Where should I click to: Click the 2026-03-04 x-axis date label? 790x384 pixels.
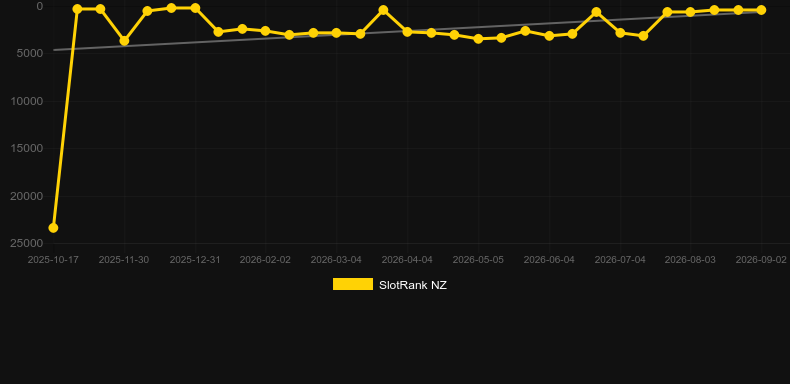336,260
